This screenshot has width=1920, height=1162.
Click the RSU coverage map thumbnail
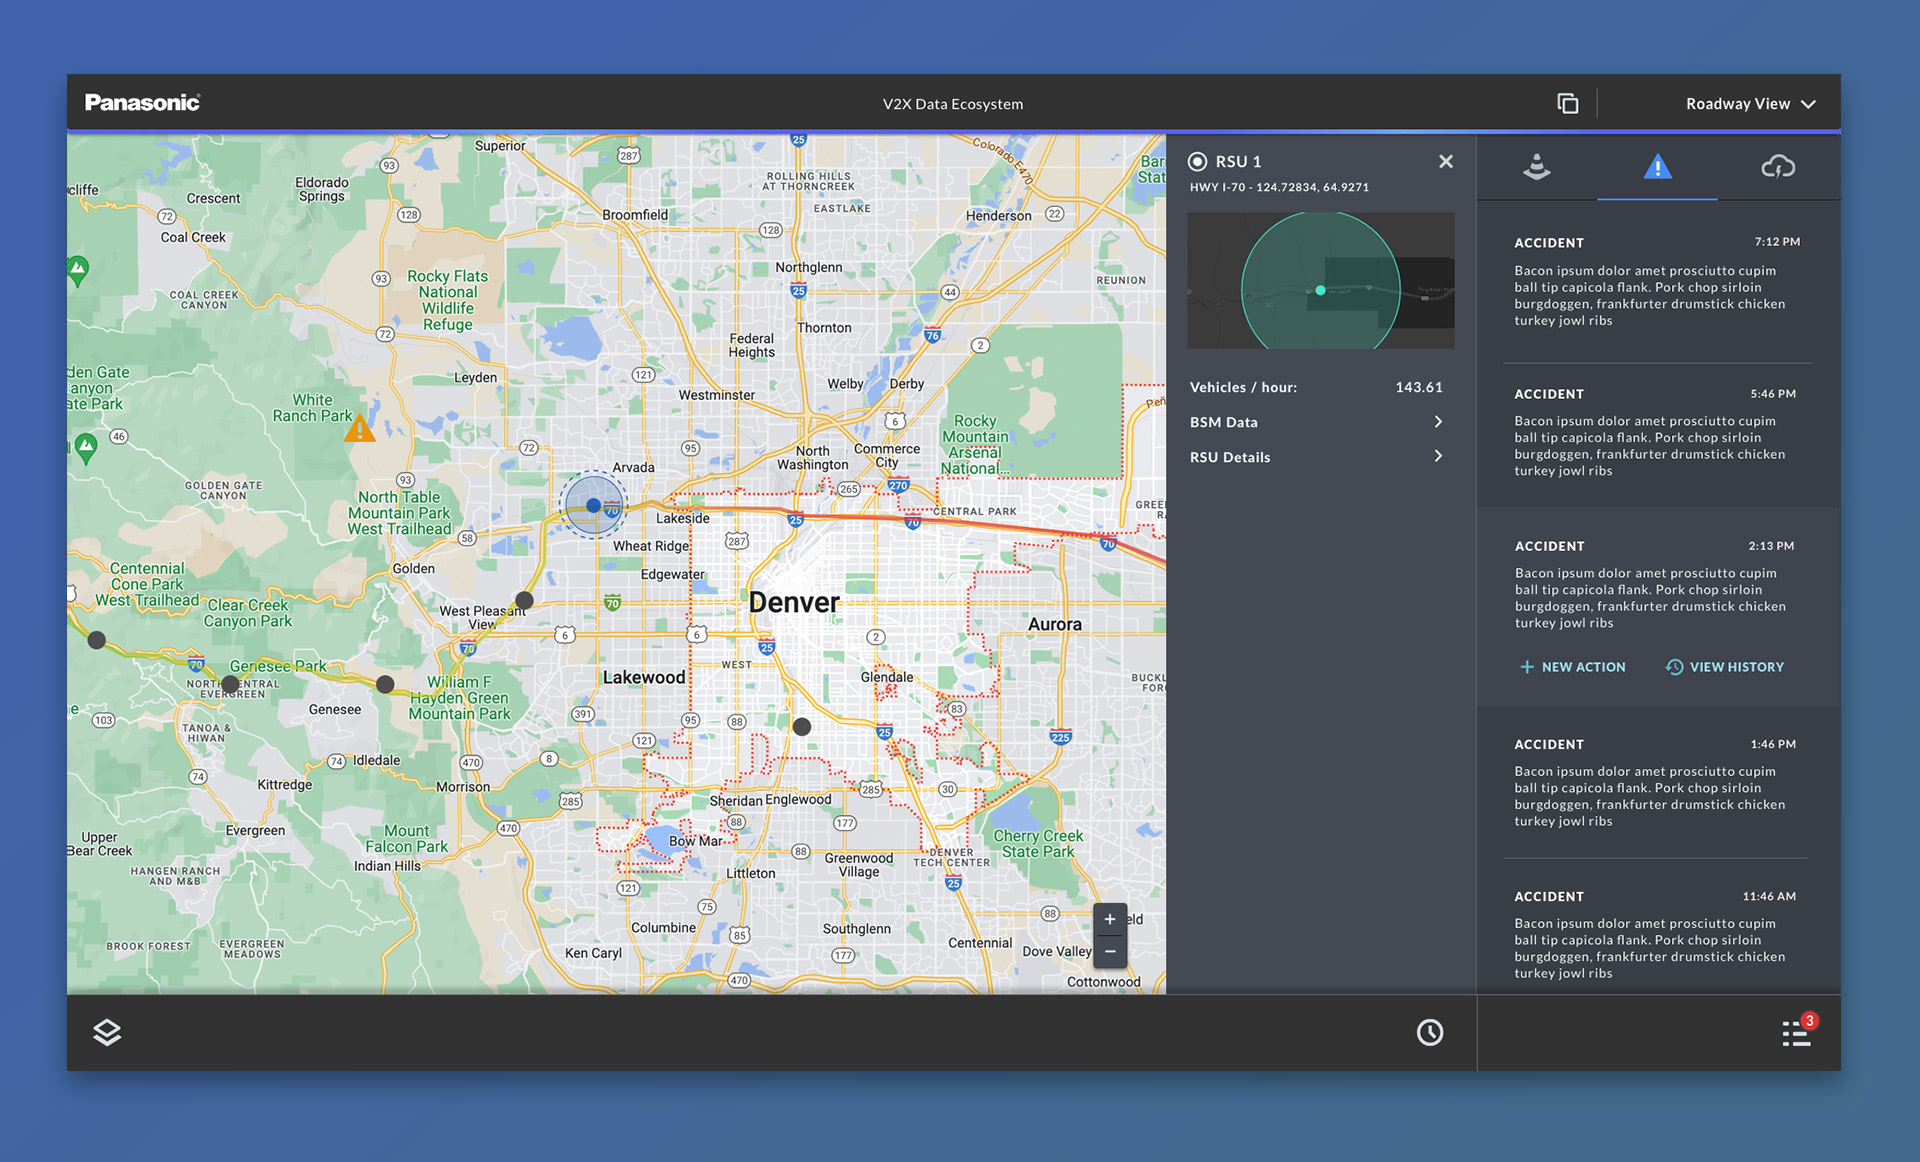1320,280
